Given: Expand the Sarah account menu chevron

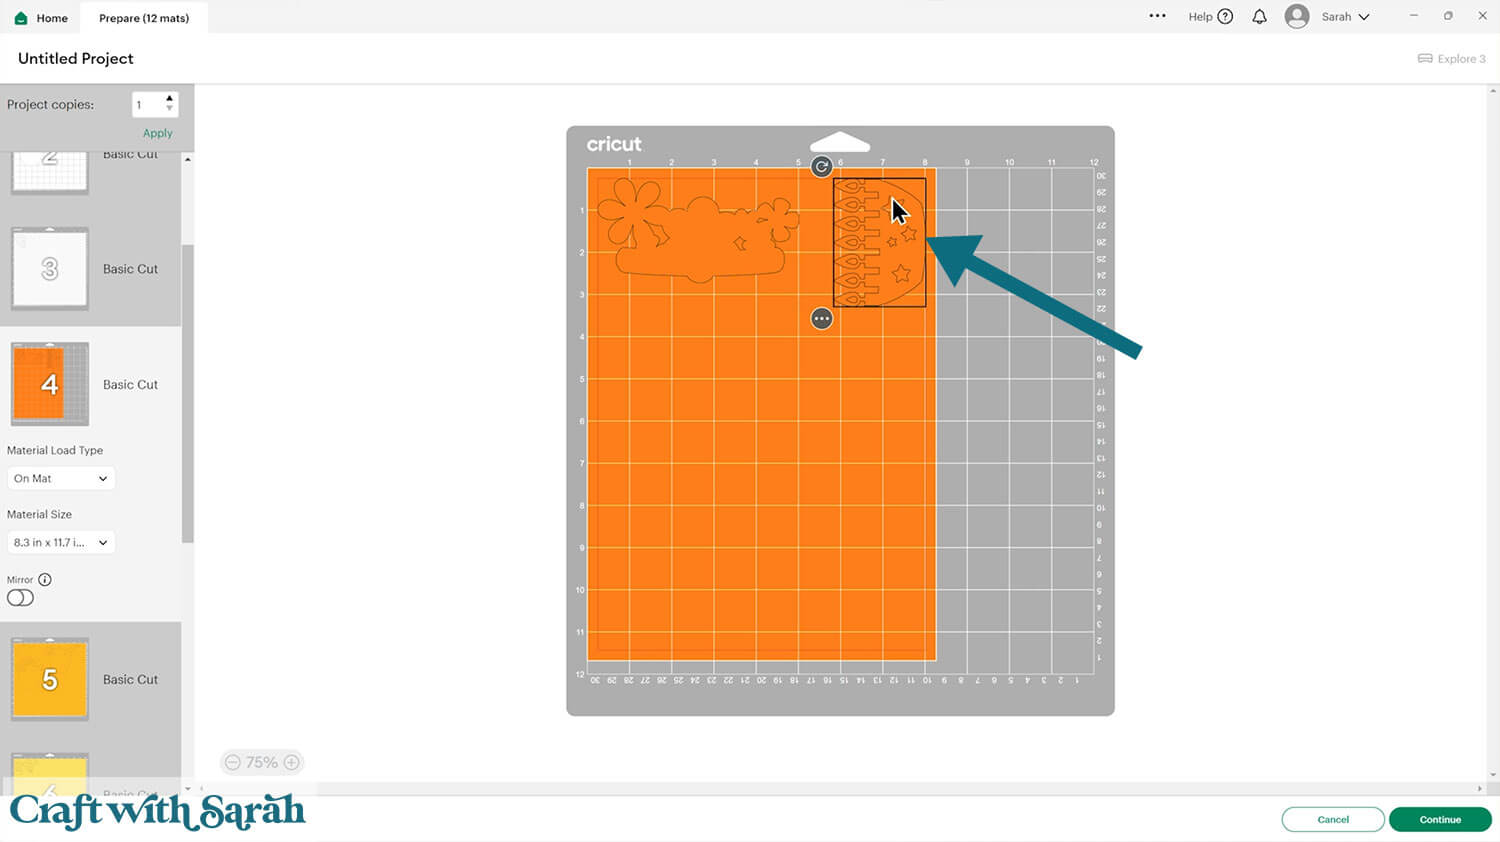Looking at the screenshot, I should (x=1364, y=17).
